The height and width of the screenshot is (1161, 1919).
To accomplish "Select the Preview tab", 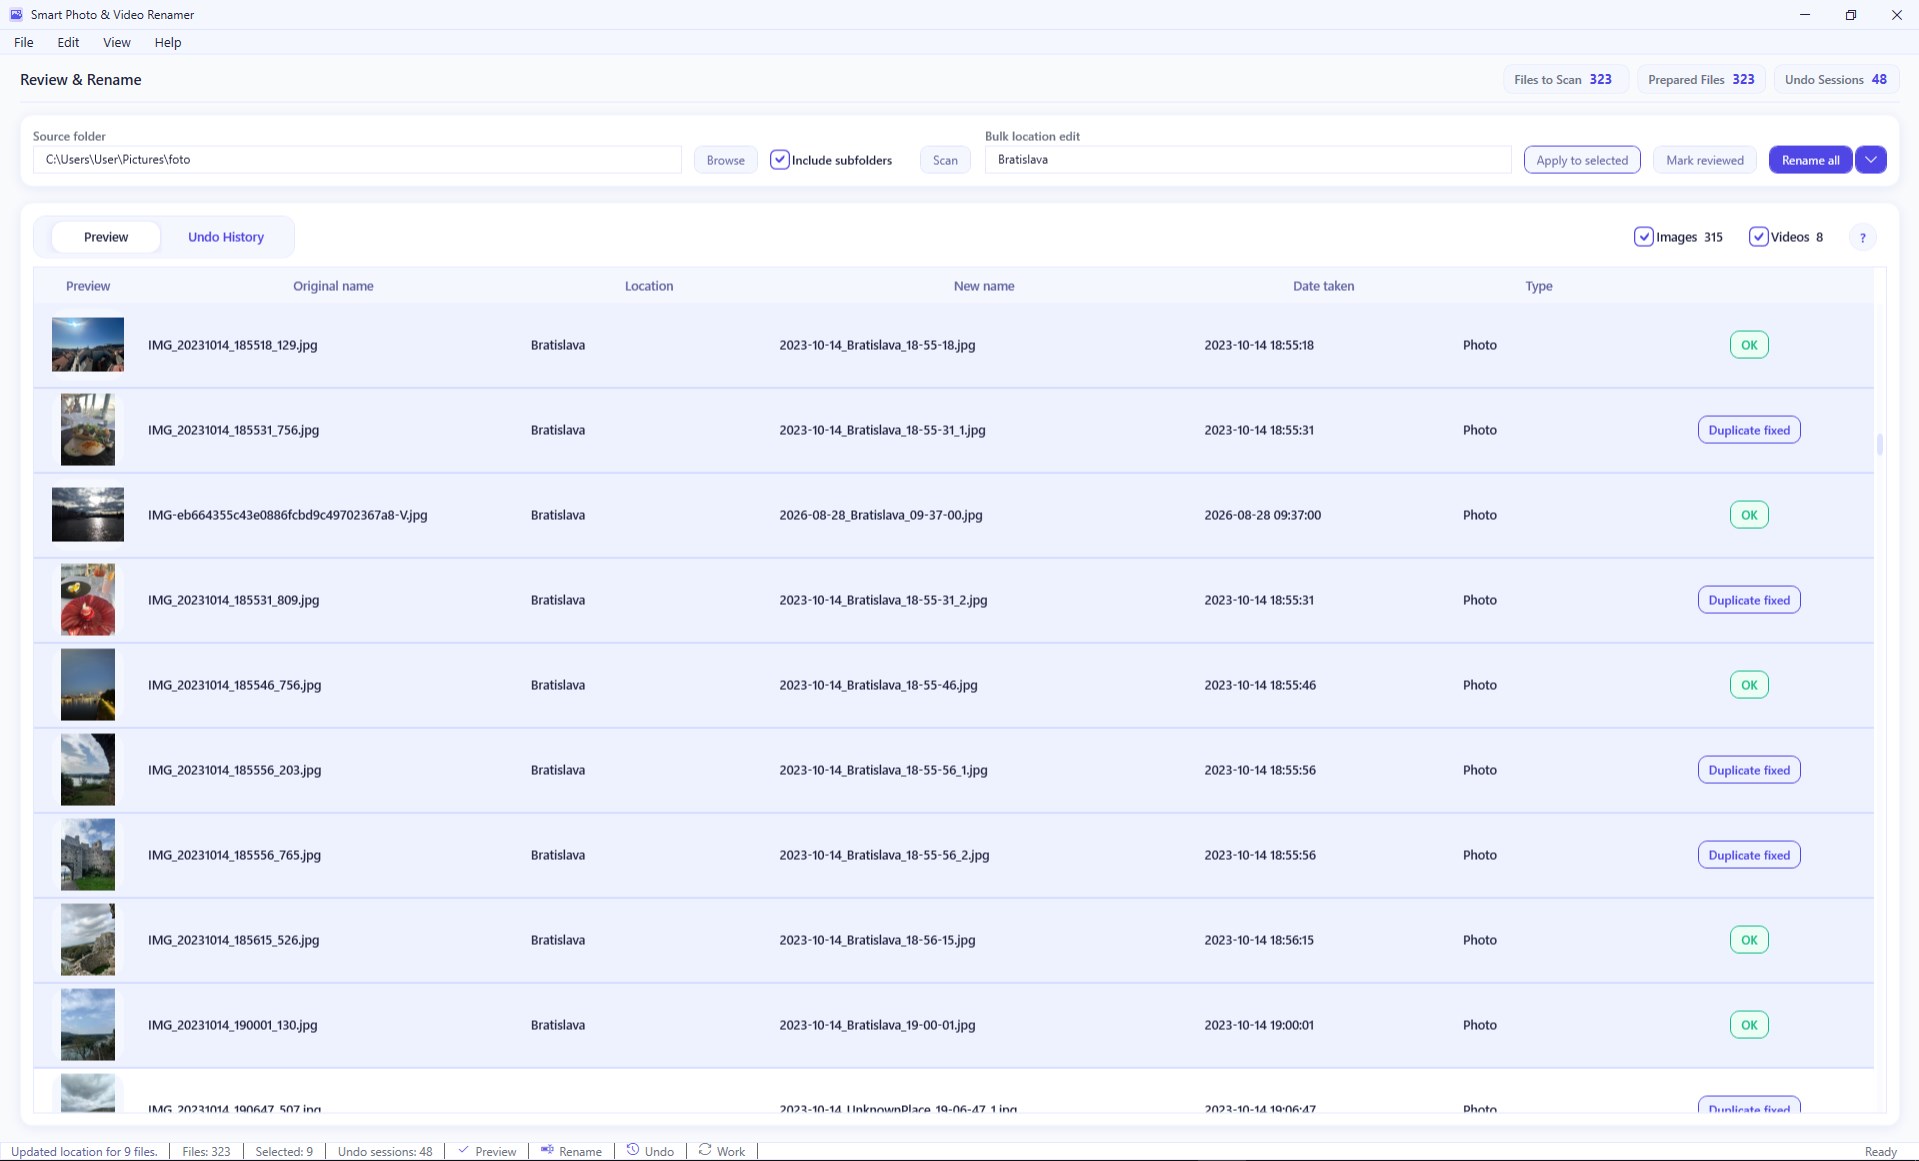I will (x=106, y=237).
